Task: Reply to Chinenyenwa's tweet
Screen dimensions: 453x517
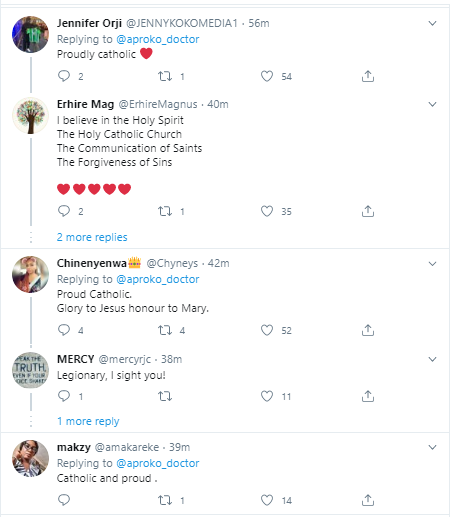Action: [64, 330]
